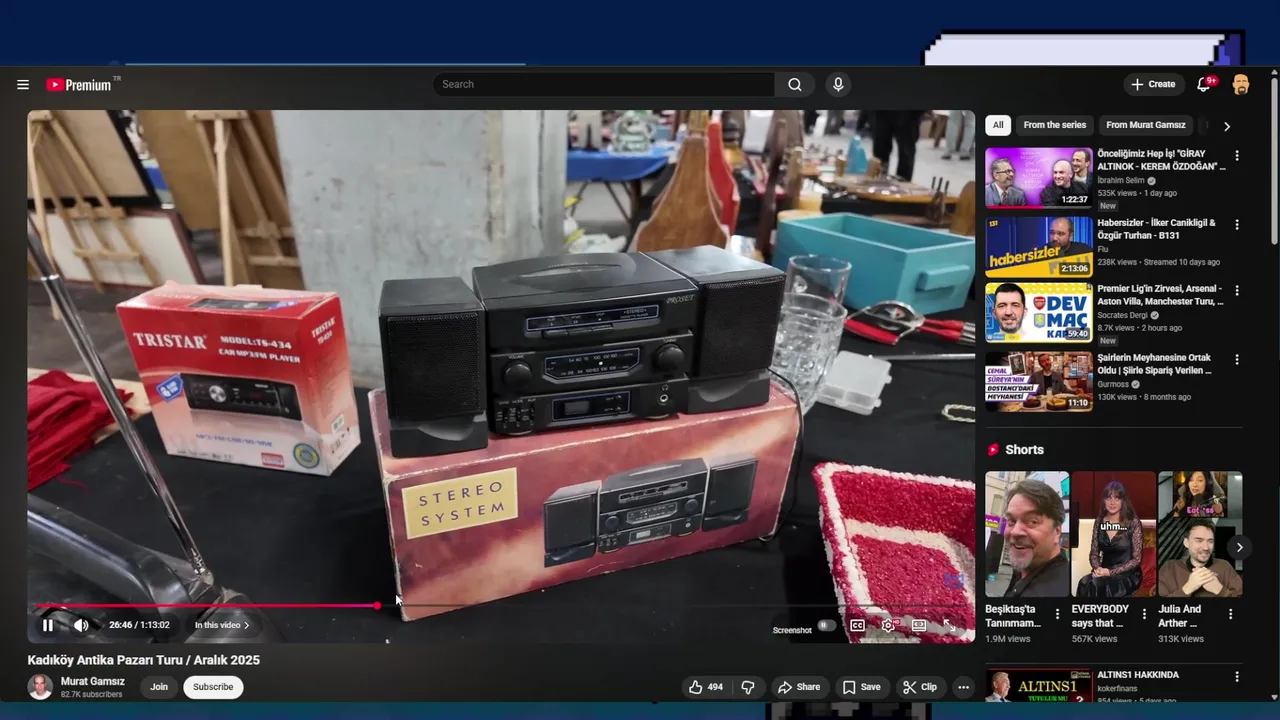Click the search magnifier button
Viewport: 1280px width, 720px height.
click(795, 85)
